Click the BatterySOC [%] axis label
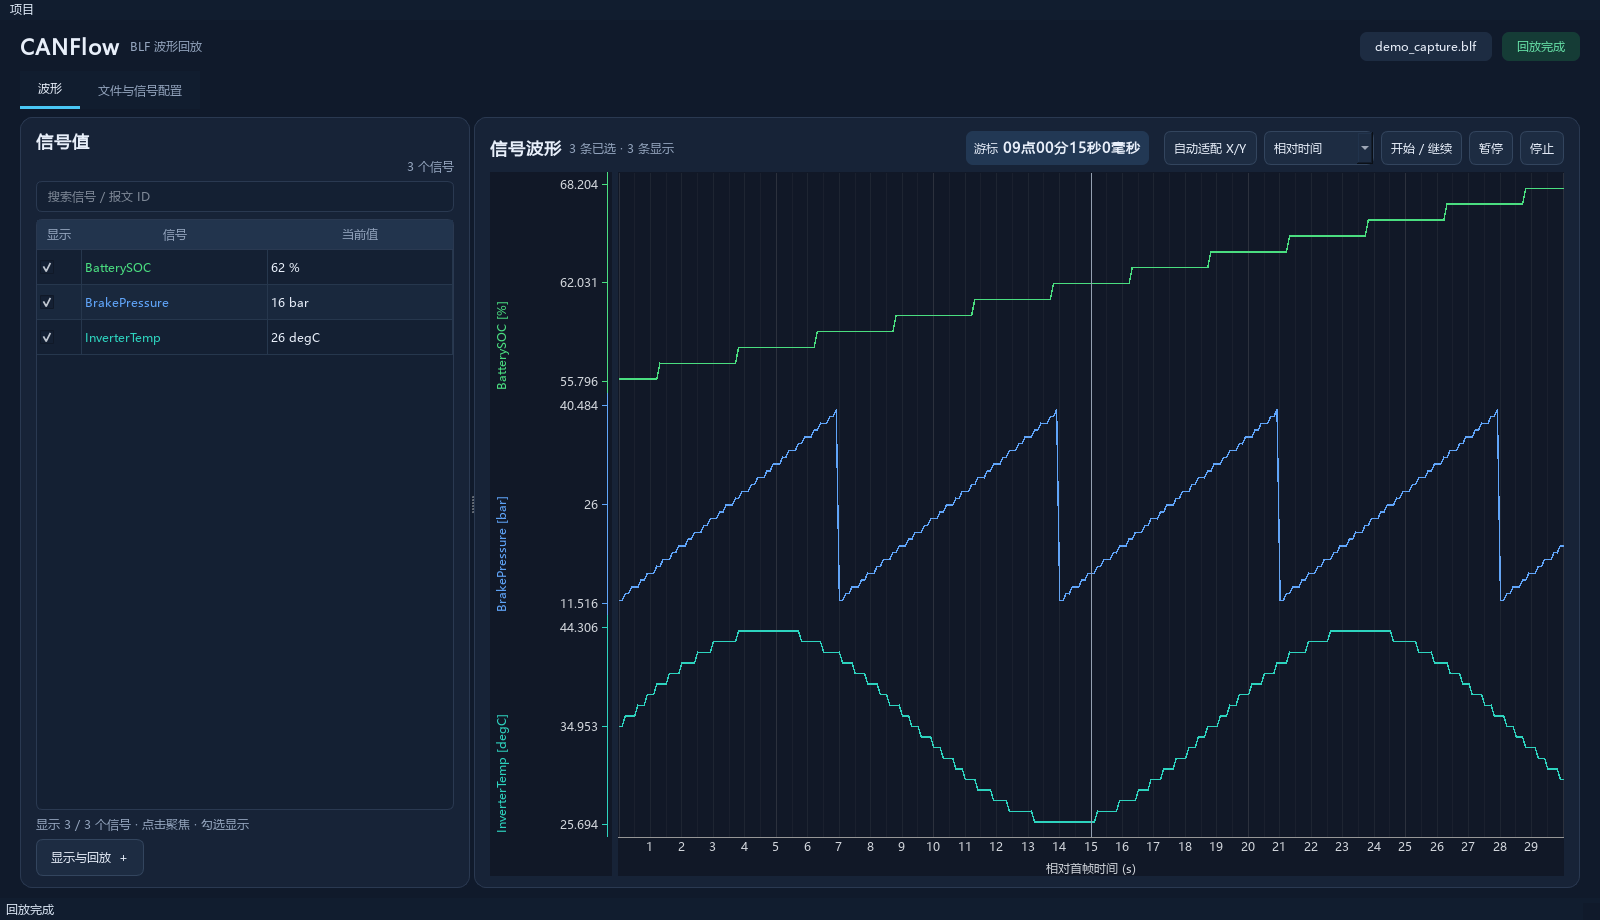1600x920 pixels. (502, 345)
